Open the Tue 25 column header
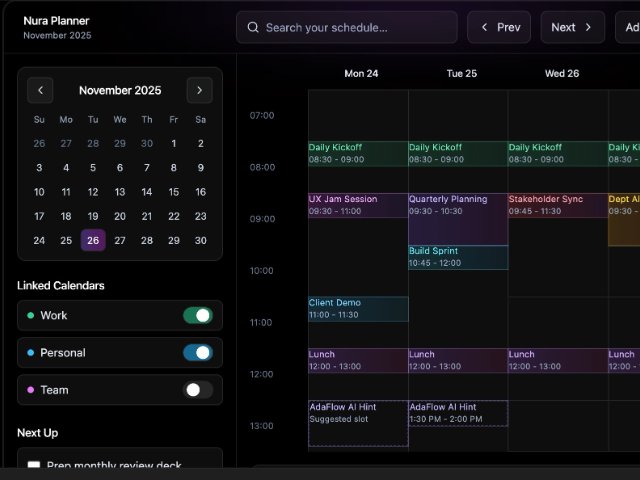This screenshot has height=480, width=640. [x=461, y=73]
